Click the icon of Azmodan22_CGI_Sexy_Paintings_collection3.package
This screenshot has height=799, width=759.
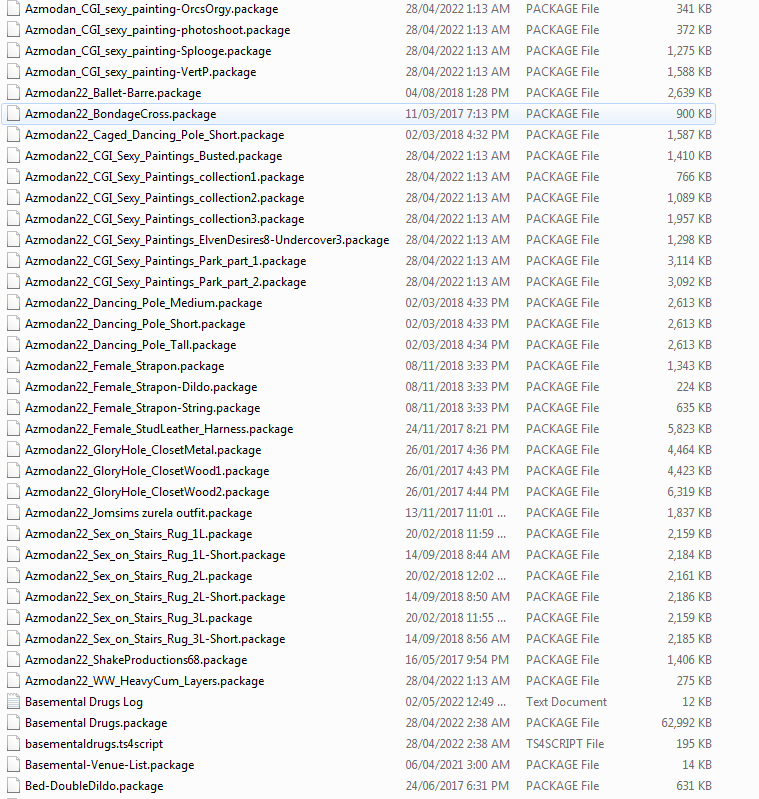click(x=14, y=219)
